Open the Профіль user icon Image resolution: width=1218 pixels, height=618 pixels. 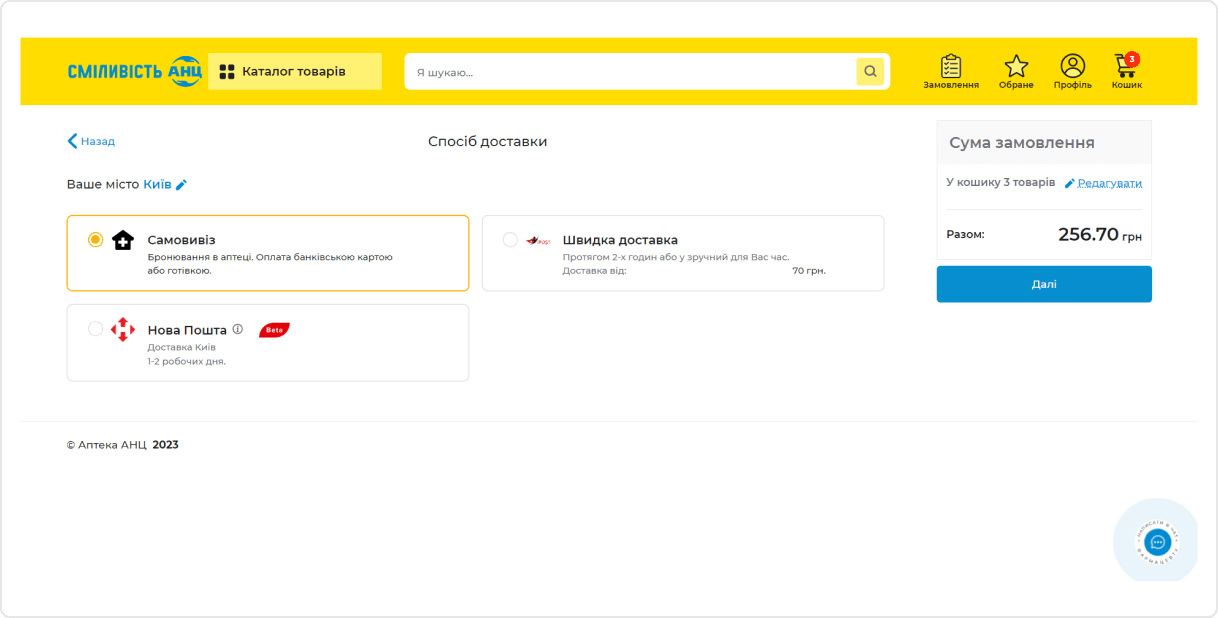pyautogui.click(x=1072, y=68)
